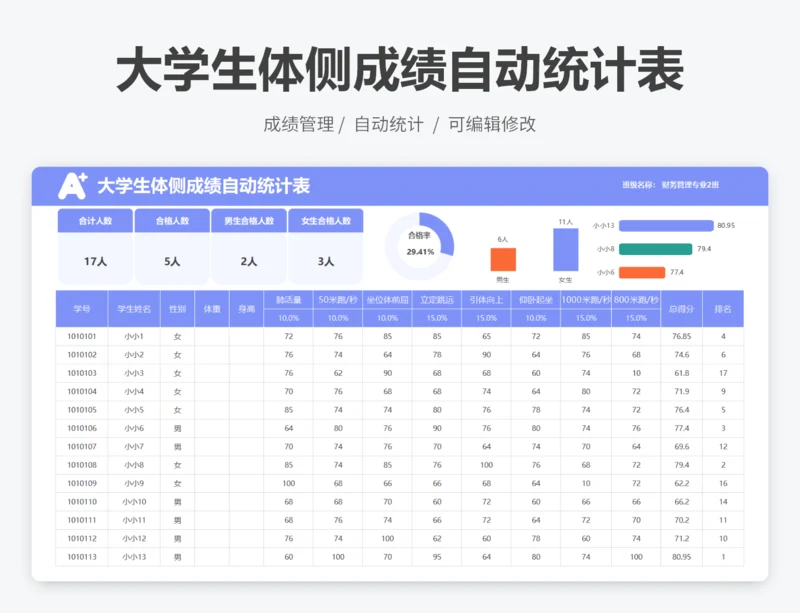Click the 排名 column header
Viewport: 800px width, 613px height.
click(723, 309)
